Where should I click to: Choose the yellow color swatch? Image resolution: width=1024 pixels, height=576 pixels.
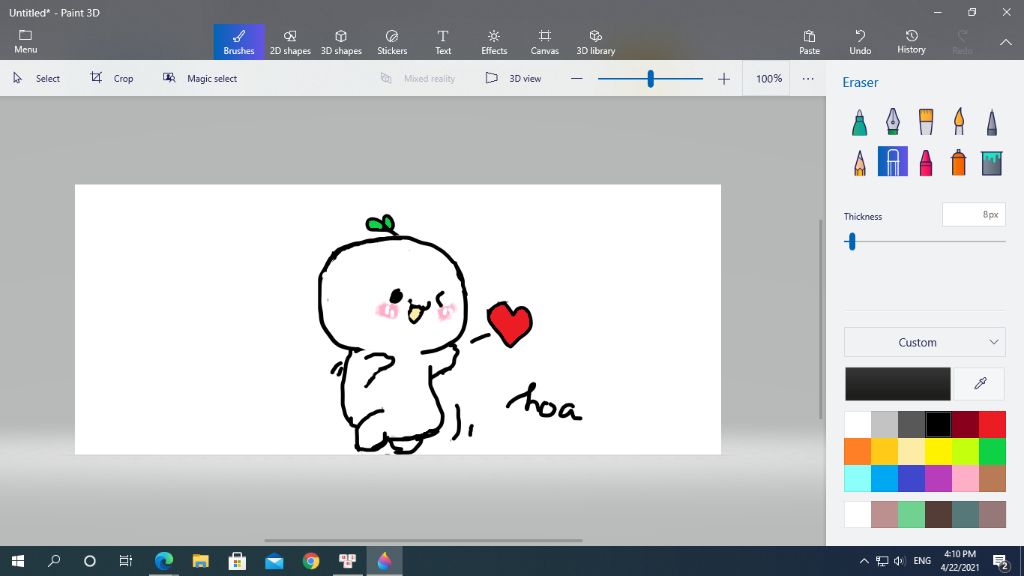pos(938,451)
